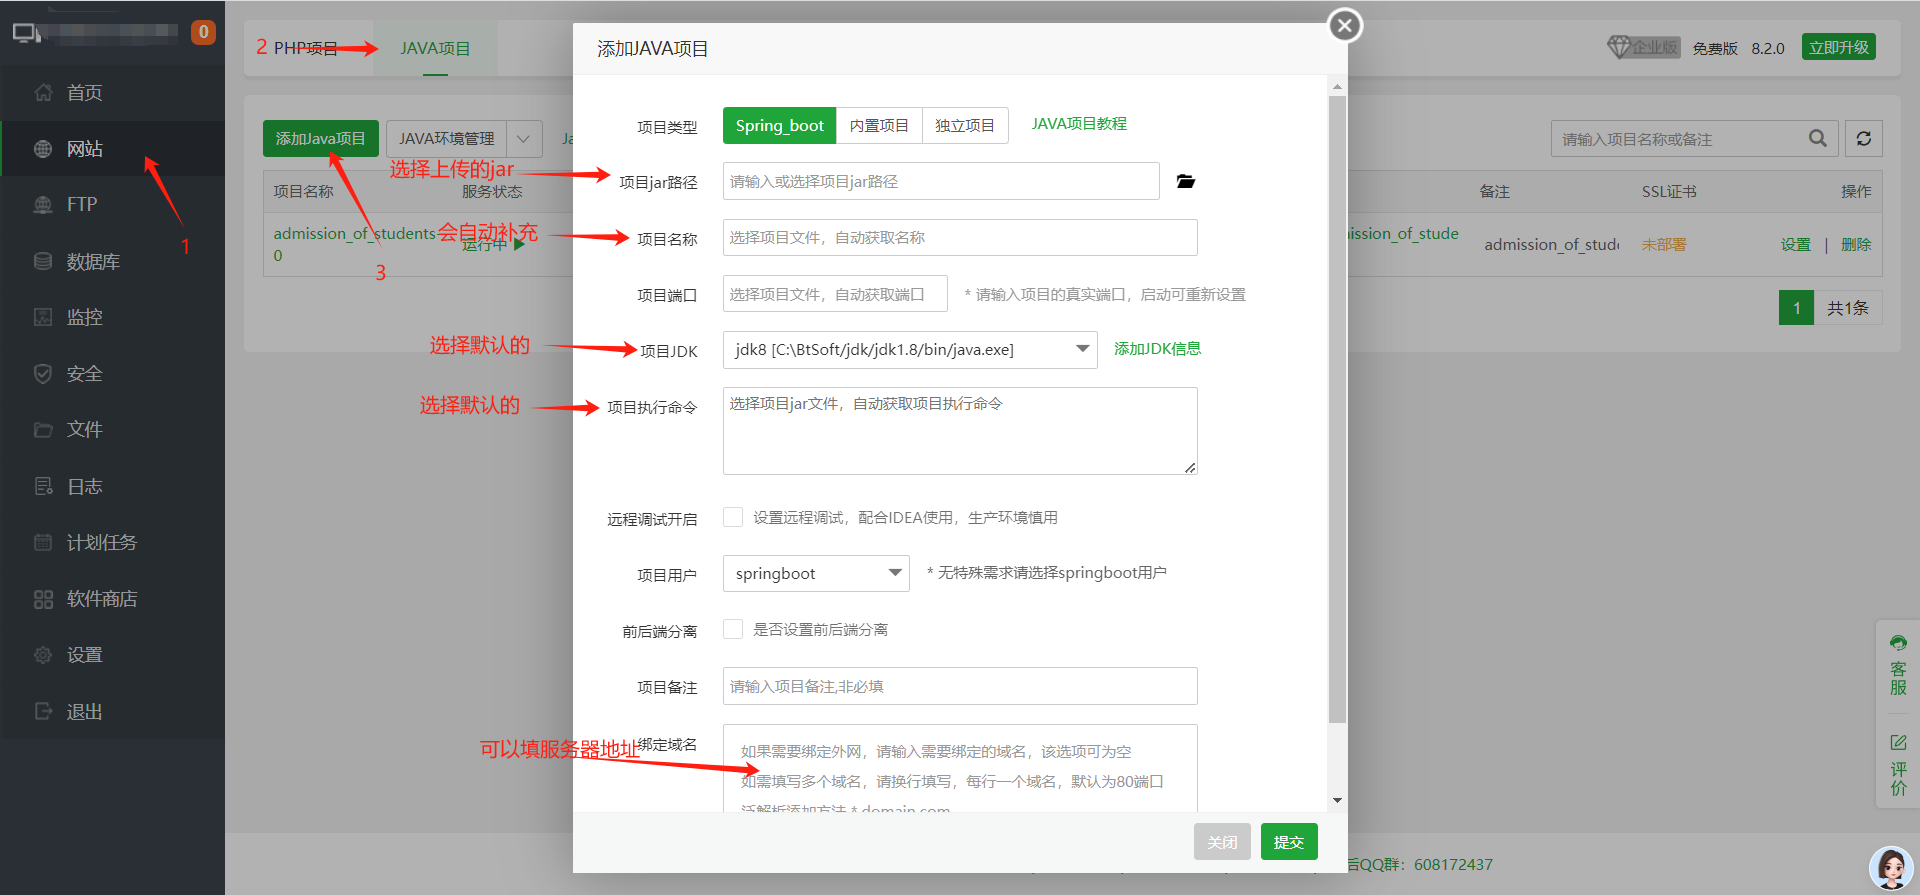
Task: Click the 提交 submit button
Action: (1288, 842)
